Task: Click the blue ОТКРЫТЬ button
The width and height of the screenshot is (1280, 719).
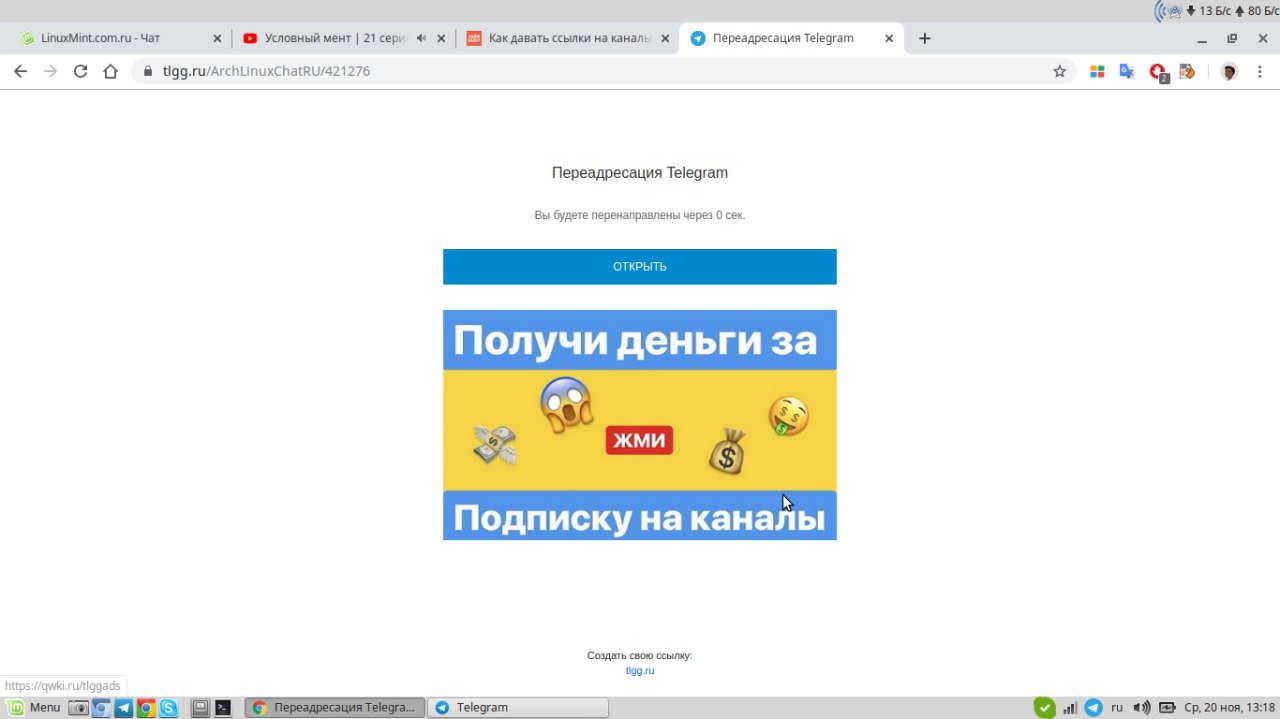Action: pos(640,267)
